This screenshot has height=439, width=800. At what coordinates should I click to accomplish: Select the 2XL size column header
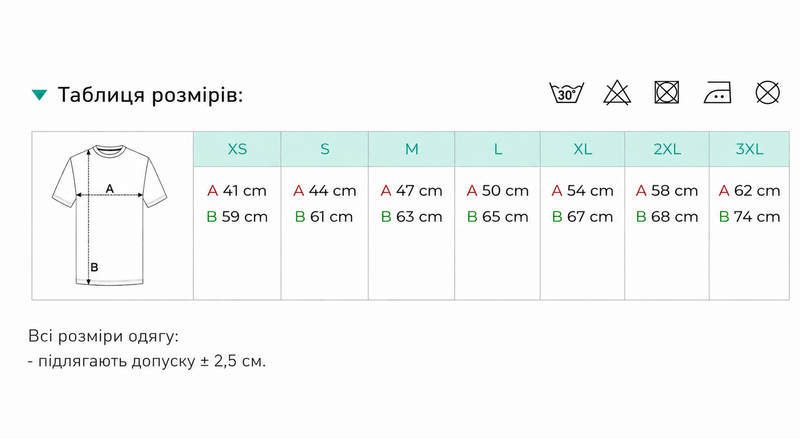667,149
